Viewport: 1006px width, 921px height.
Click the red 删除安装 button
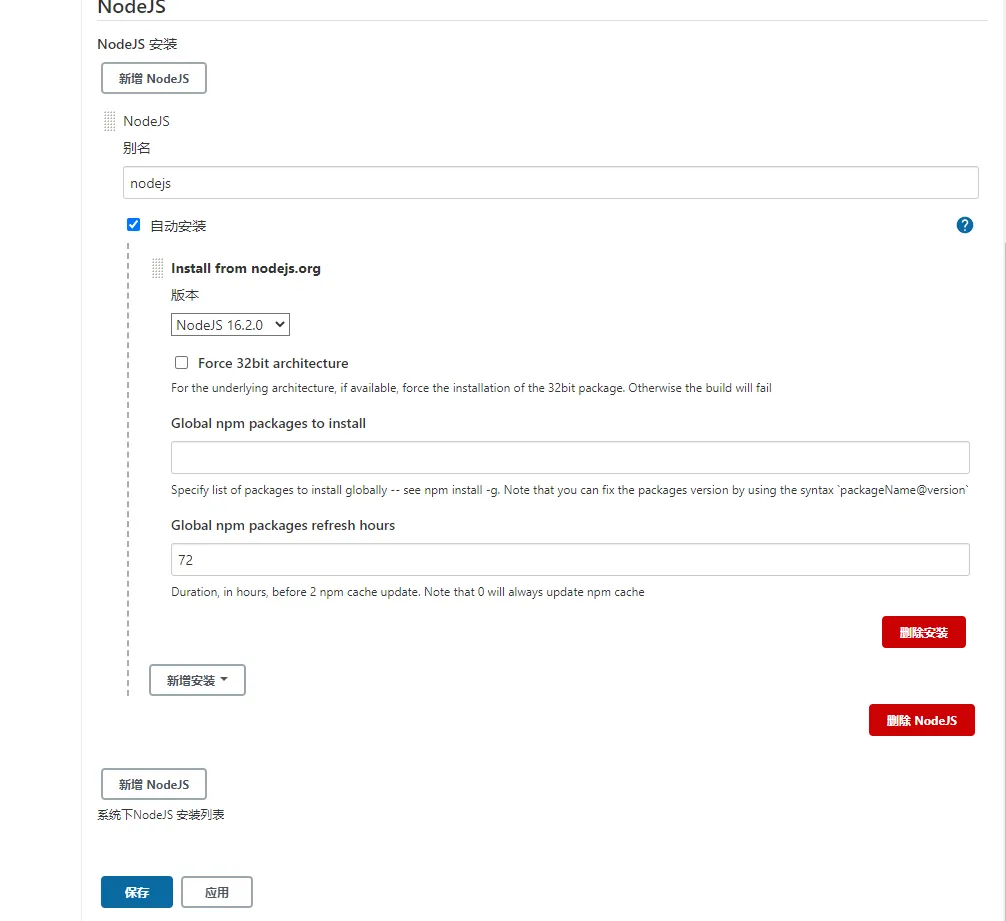tap(923, 632)
